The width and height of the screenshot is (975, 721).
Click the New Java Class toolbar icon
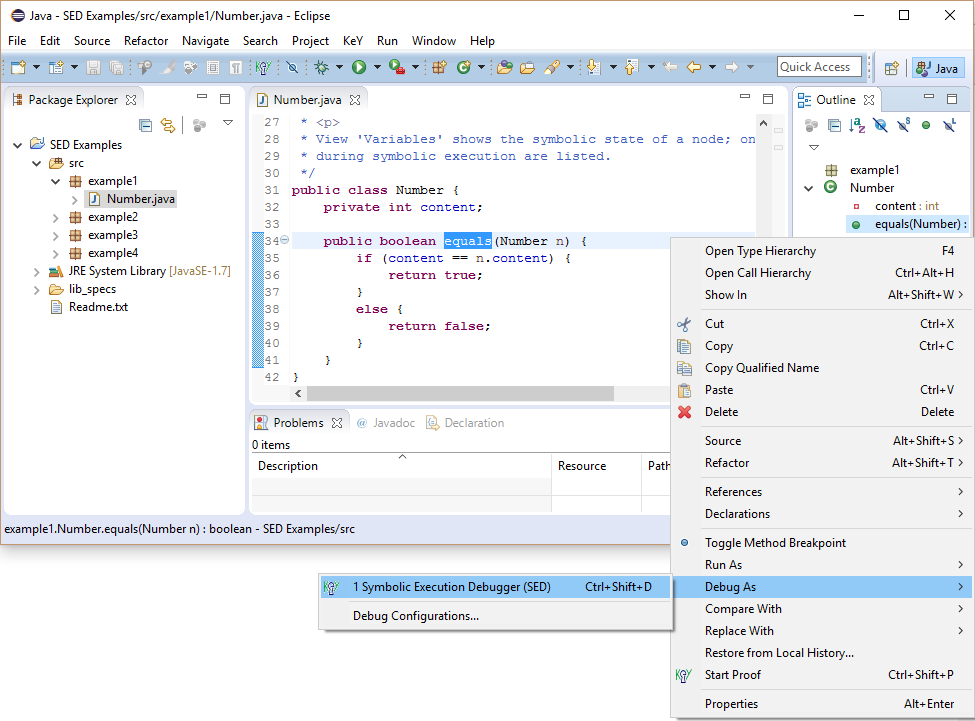(464, 67)
